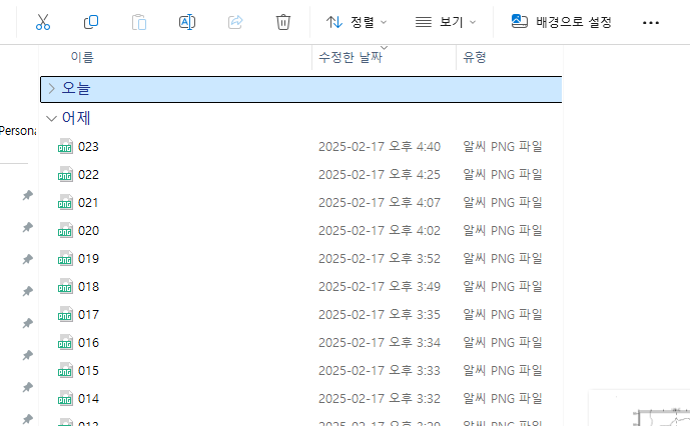The image size is (690, 426).
Task: Open the 정렬 sort dropdown
Action: [x=356, y=22]
